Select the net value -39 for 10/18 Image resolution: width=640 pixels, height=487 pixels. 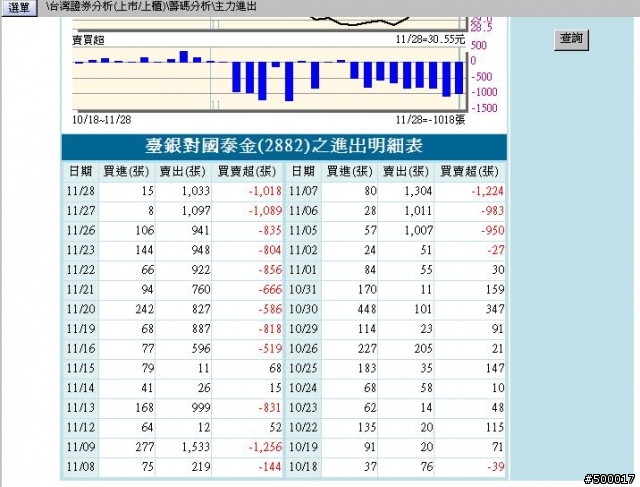click(496, 467)
